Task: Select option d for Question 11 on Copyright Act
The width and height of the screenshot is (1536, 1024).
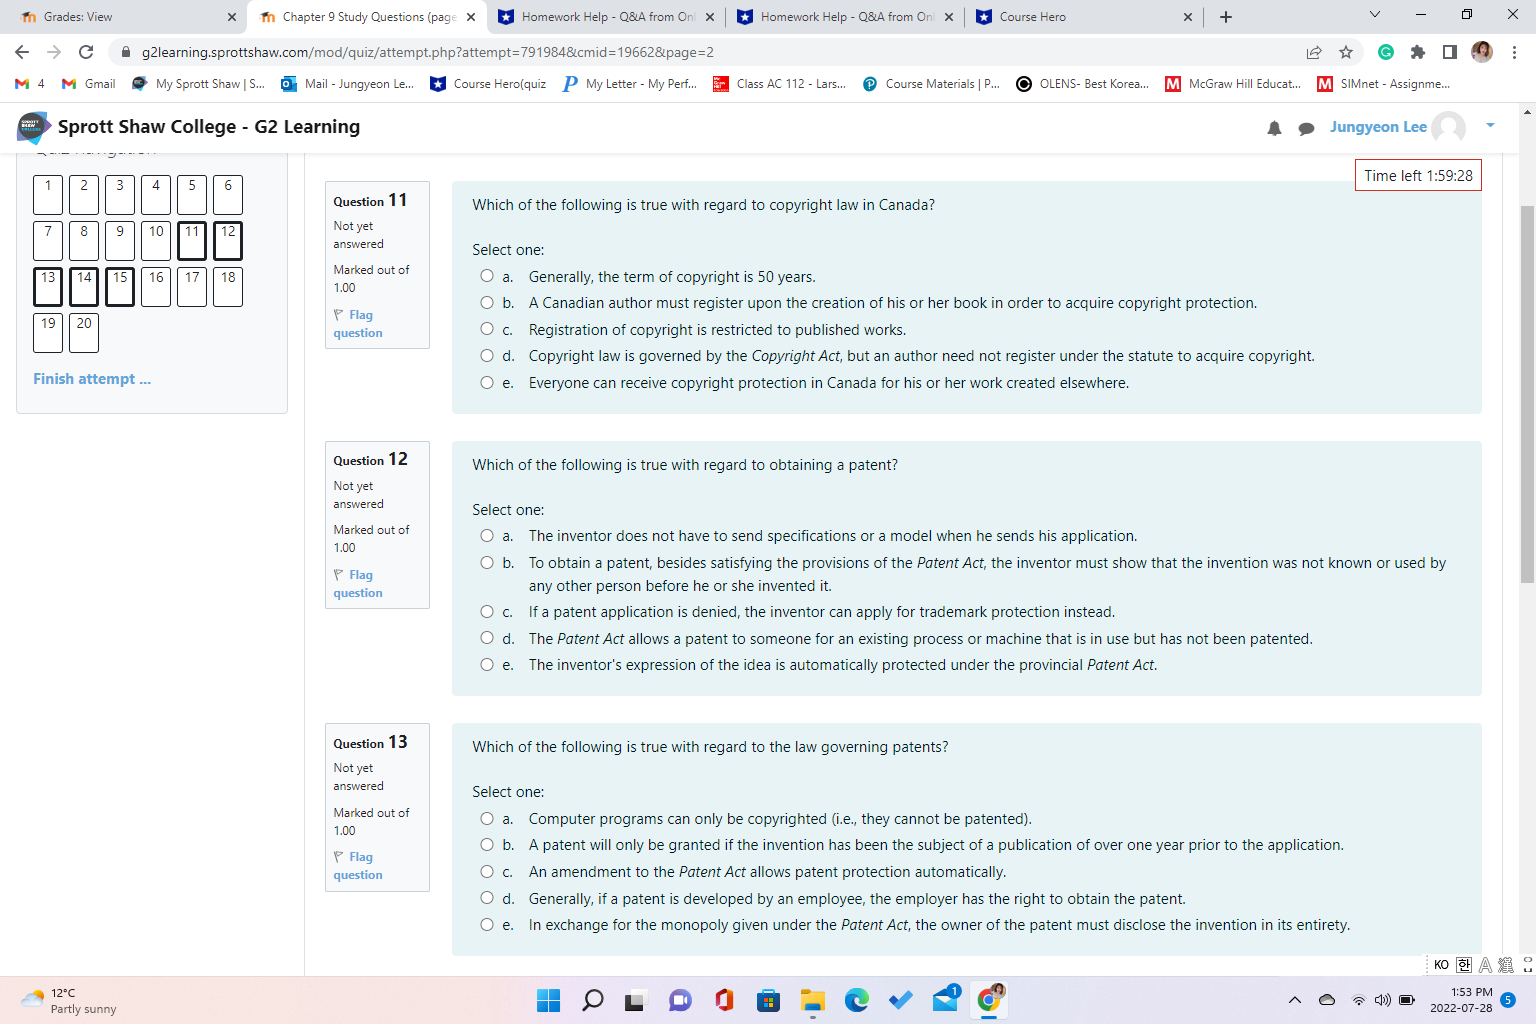Action: tap(487, 356)
